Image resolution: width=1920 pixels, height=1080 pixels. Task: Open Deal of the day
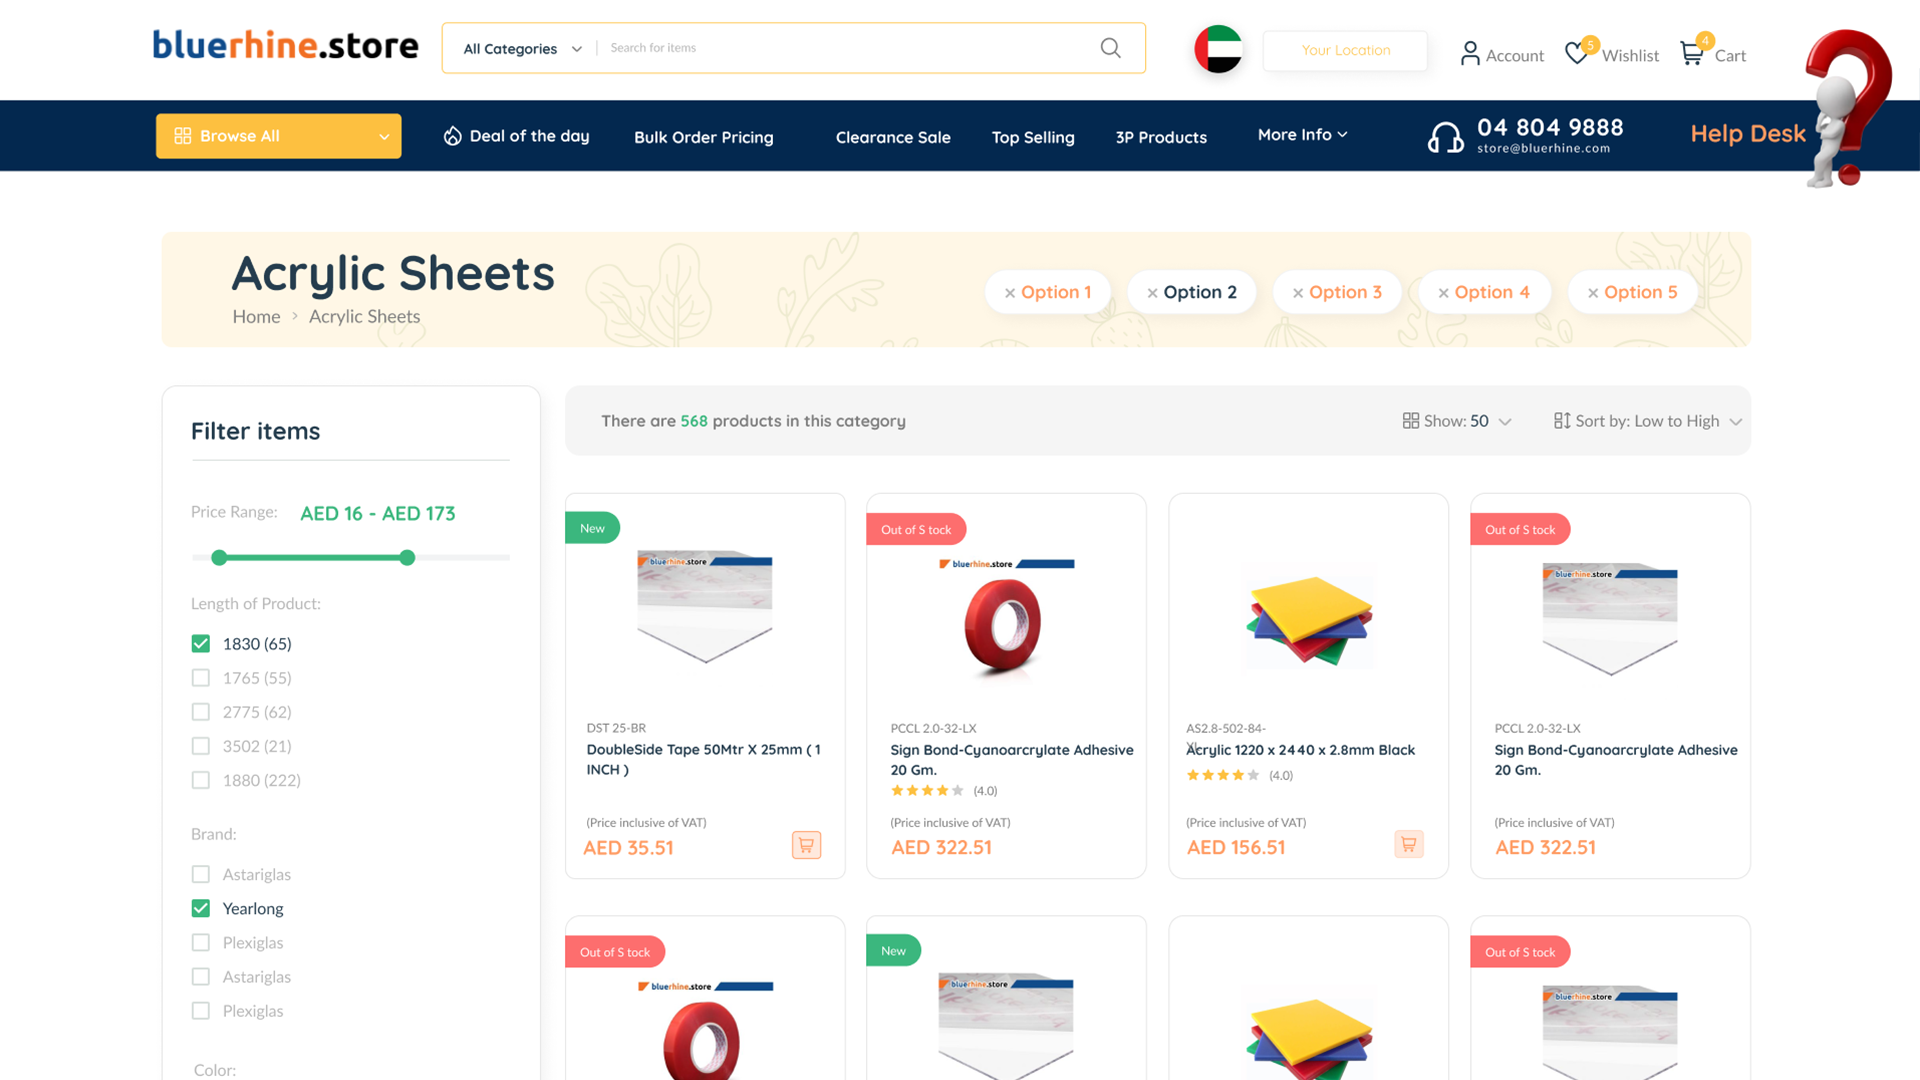pyautogui.click(x=516, y=136)
